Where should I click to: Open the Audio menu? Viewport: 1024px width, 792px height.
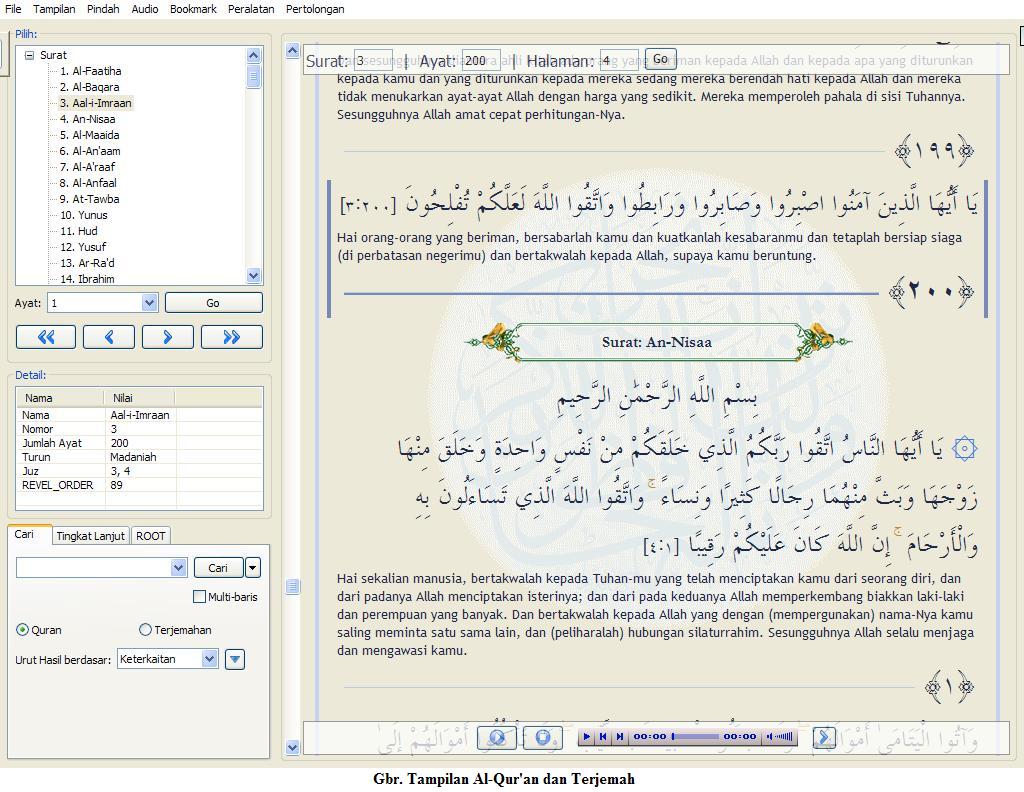pyautogui.click(x=145, y=9)
